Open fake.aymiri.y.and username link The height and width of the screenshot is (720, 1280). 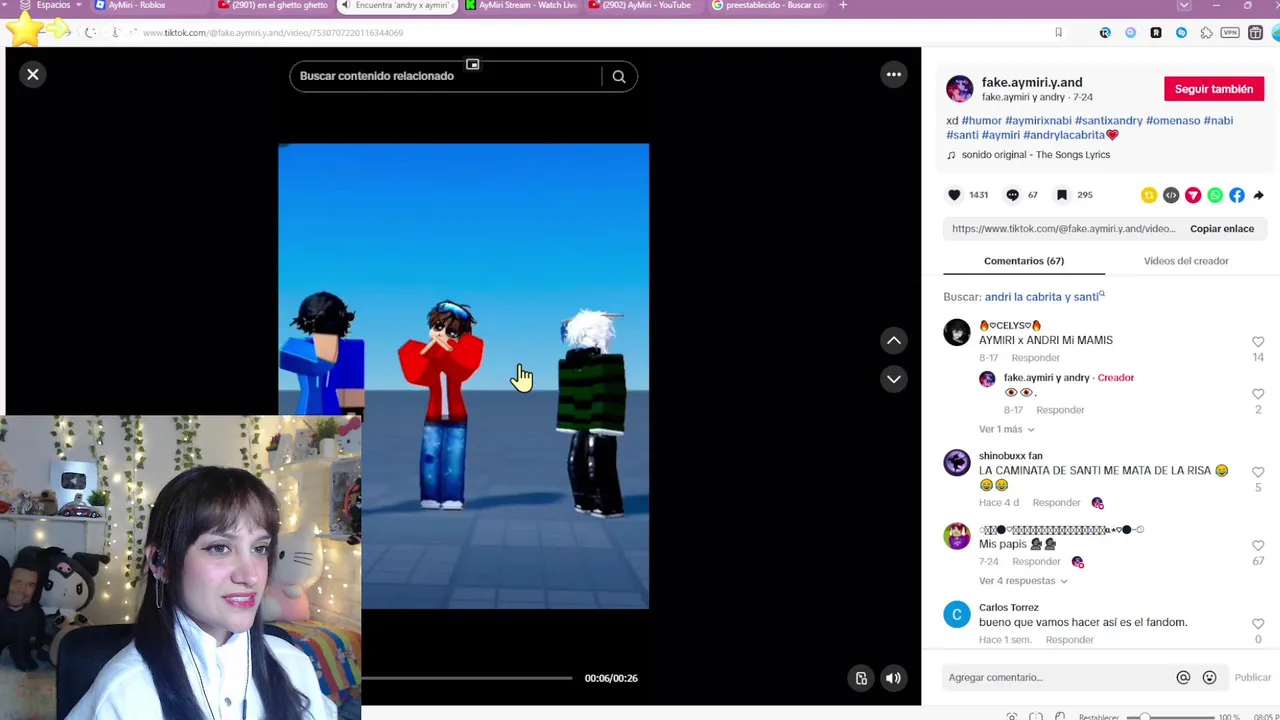point(1032,82)
